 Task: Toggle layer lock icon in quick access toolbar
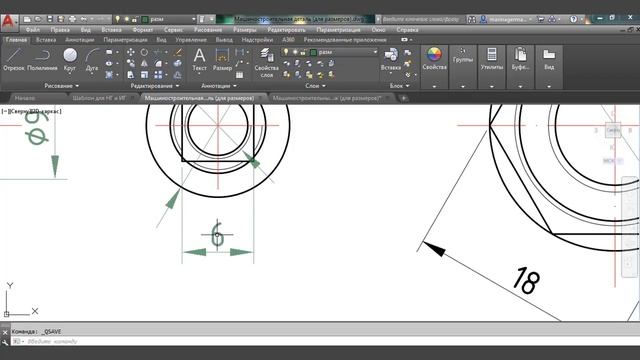tap(134, 19)
